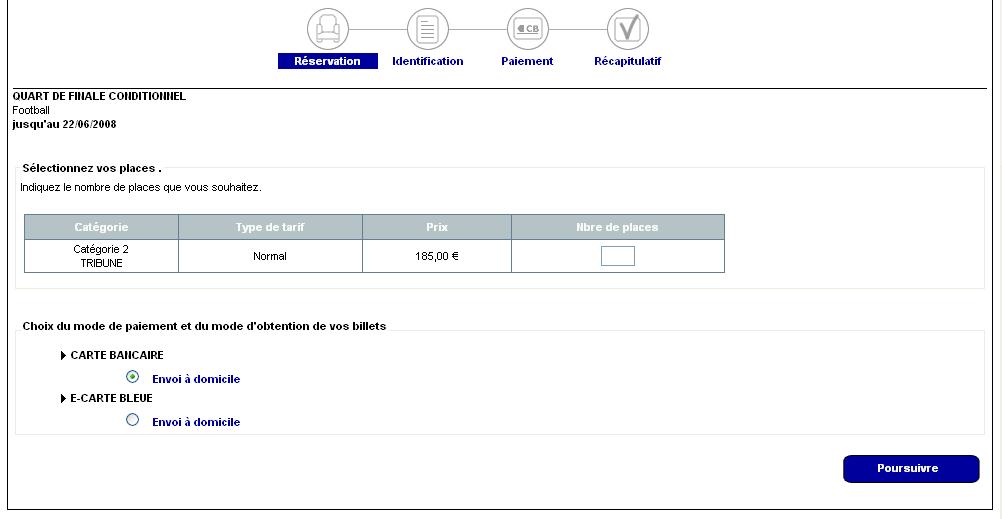Go to the Identification step label

(x=427, y=61)
